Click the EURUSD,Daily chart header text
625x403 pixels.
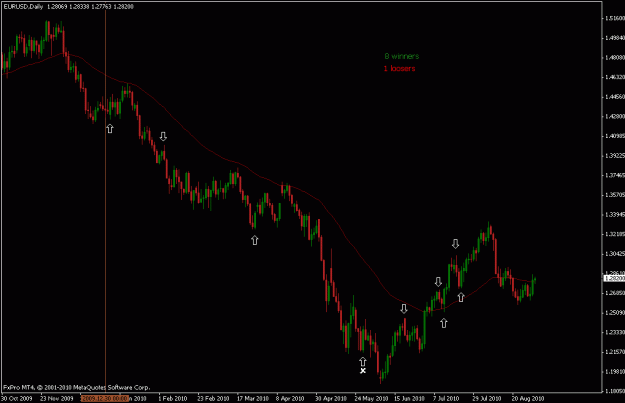click(x=23, y=6)
